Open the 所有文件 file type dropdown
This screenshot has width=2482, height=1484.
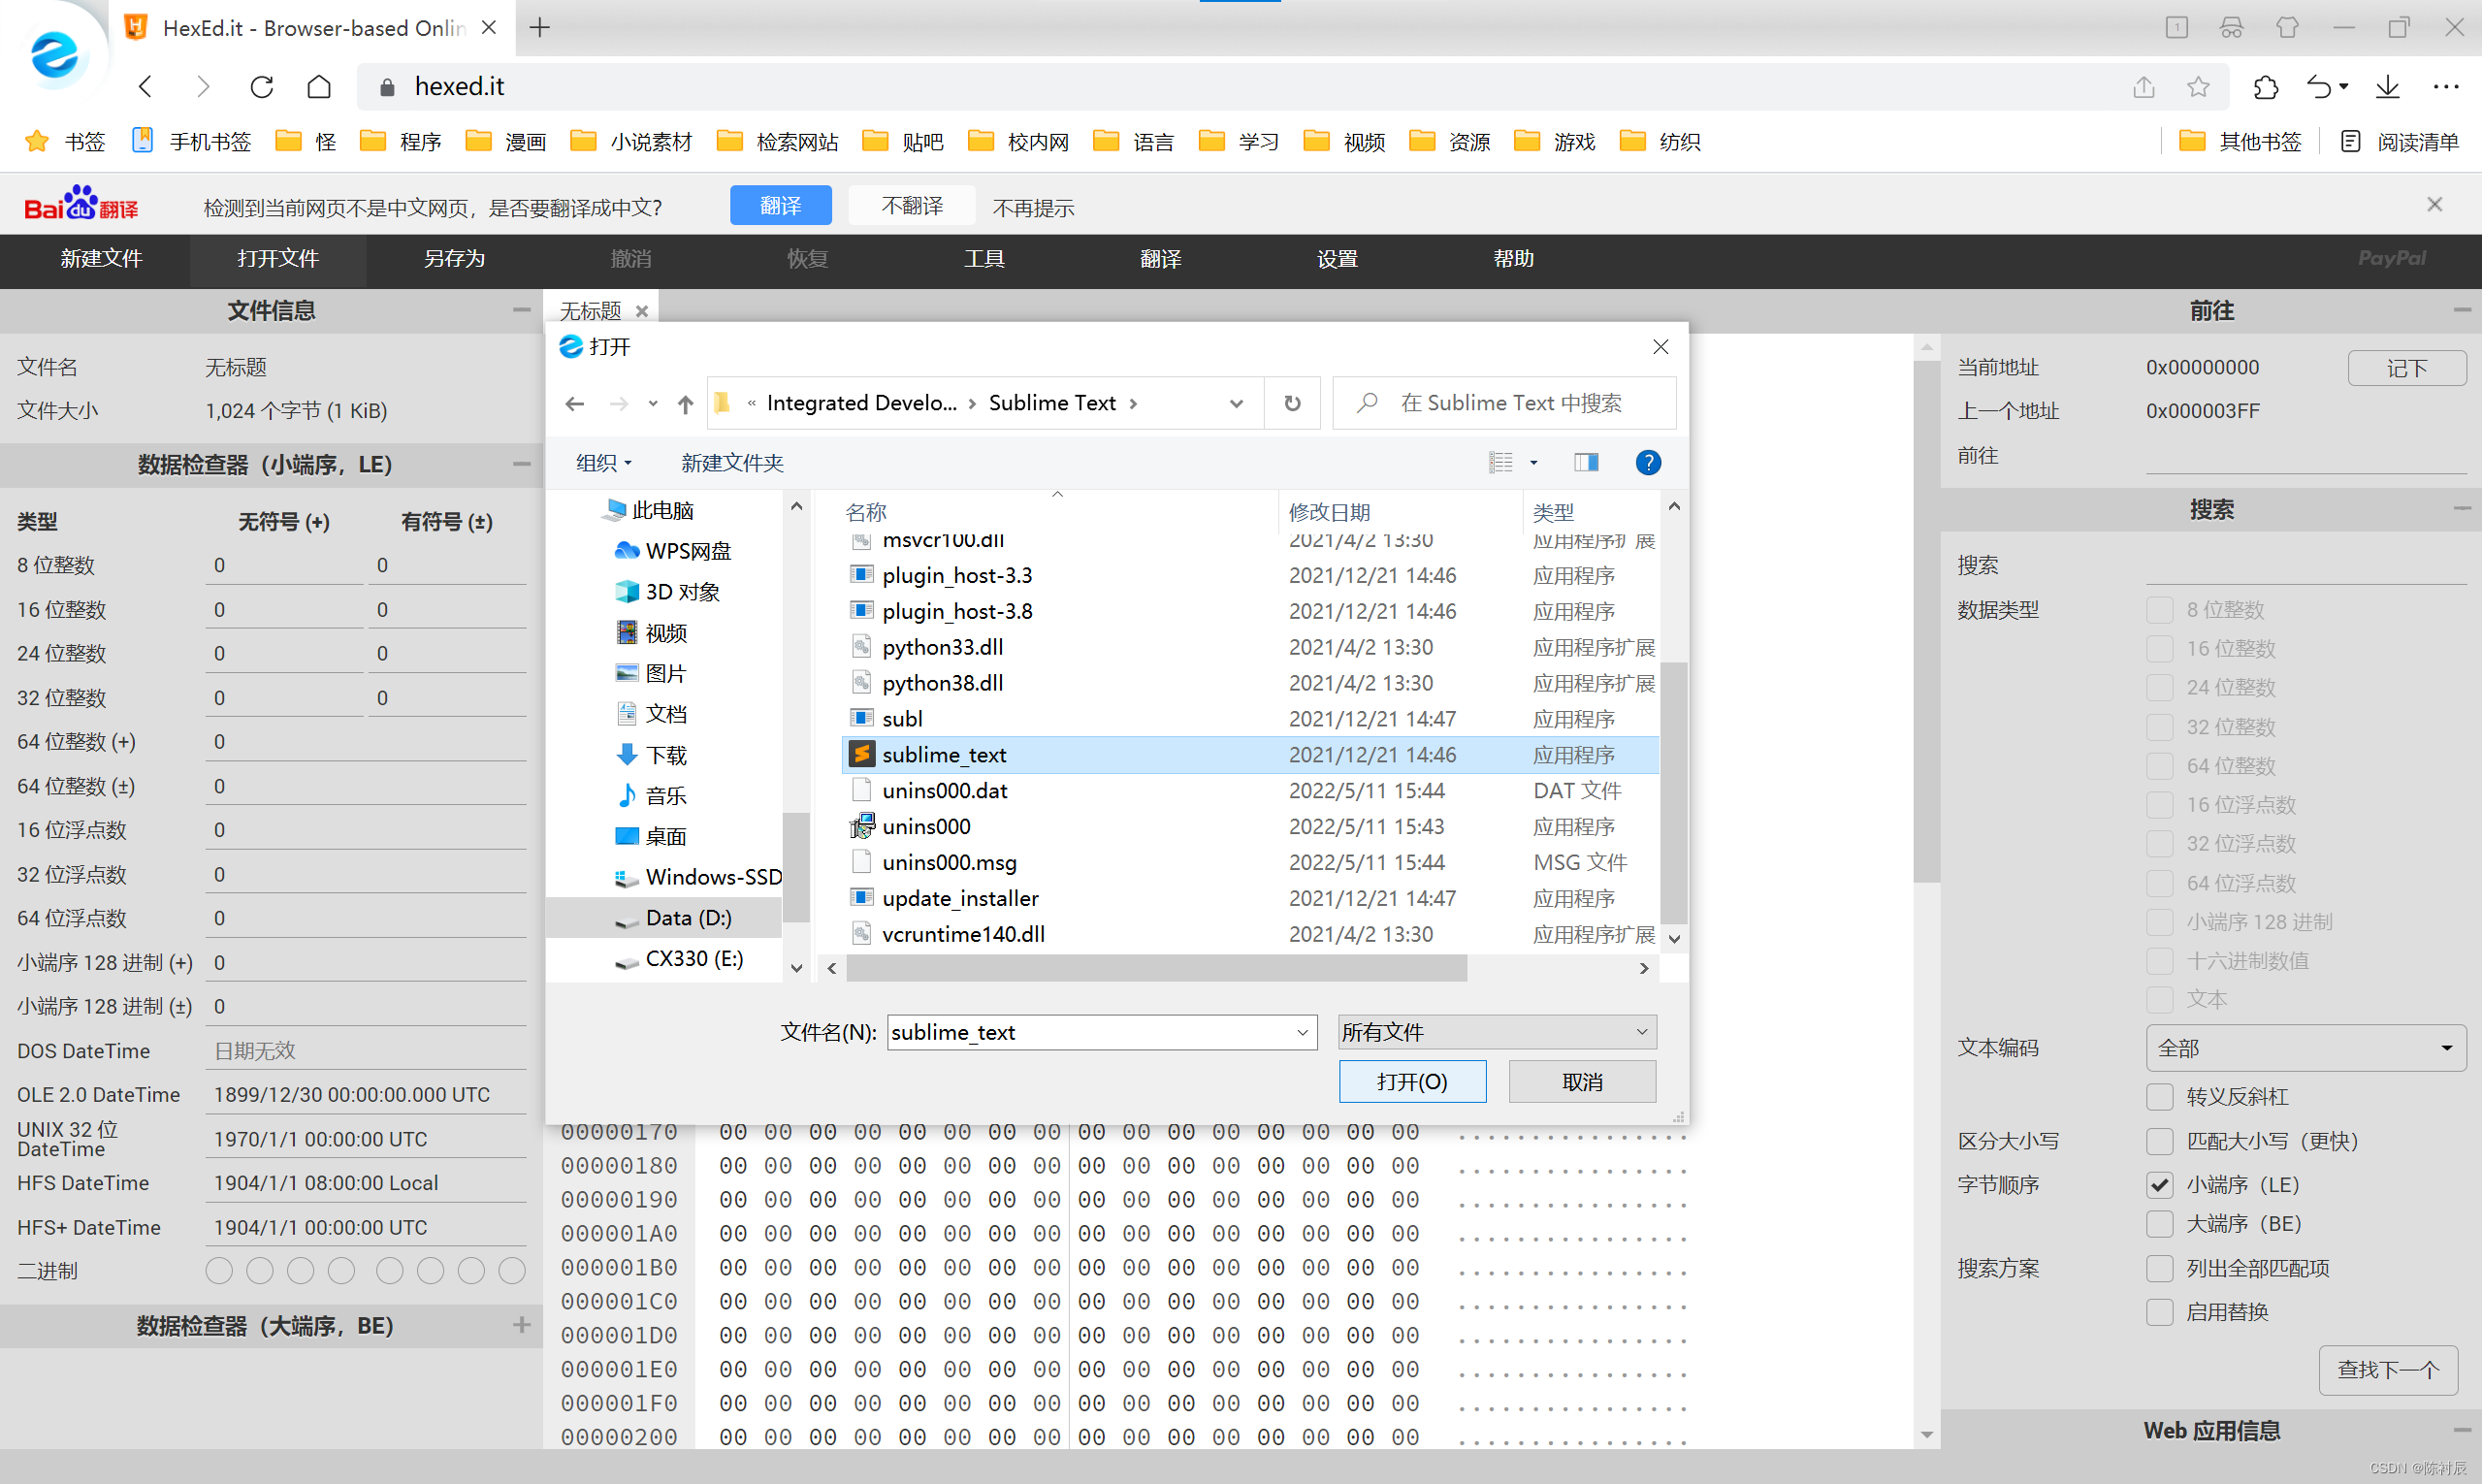pyautogui.click(x=1496, y=1032)
